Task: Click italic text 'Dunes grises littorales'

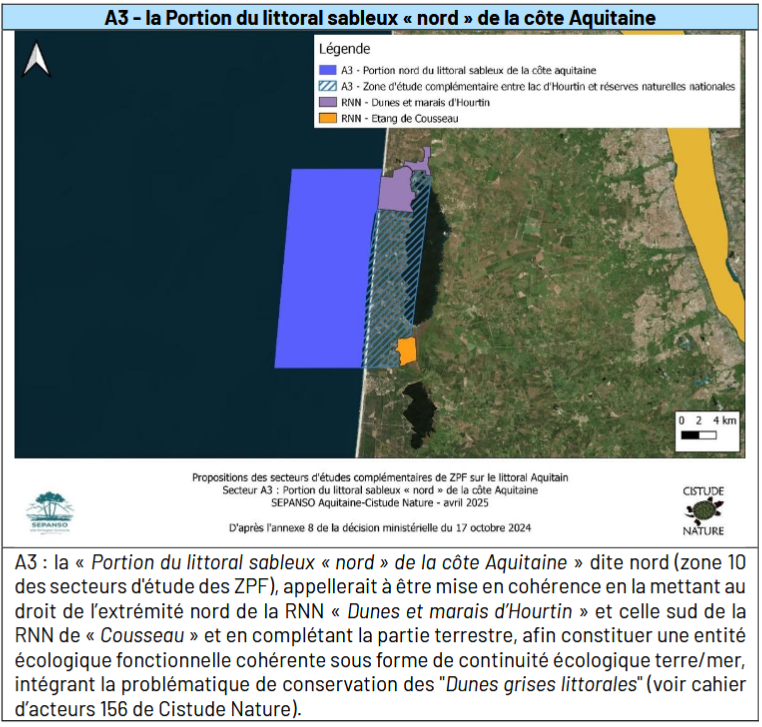Action: pos(541,684)
